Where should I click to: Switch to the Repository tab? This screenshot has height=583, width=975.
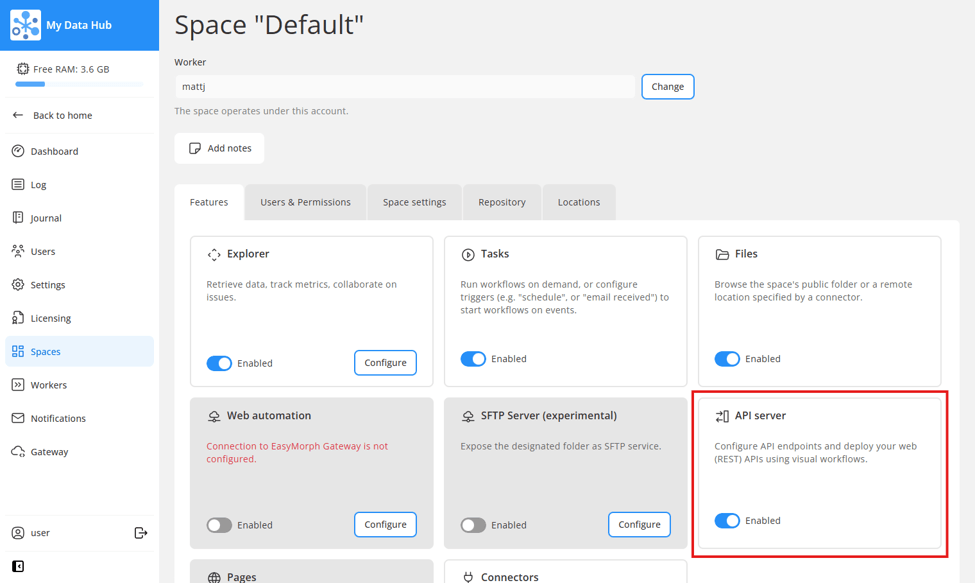(x=502, y=202)
